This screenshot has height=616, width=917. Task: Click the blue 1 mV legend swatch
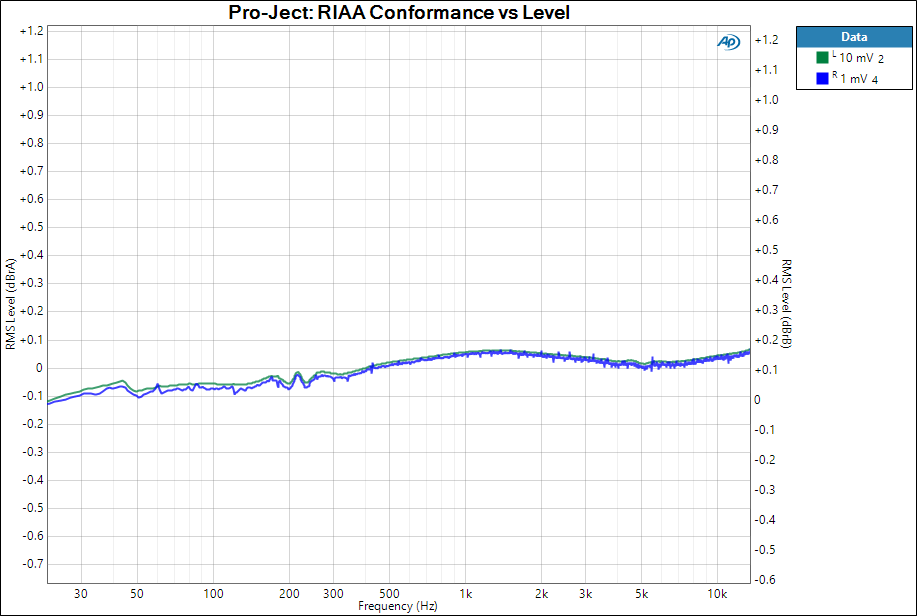tap(822, 78)
